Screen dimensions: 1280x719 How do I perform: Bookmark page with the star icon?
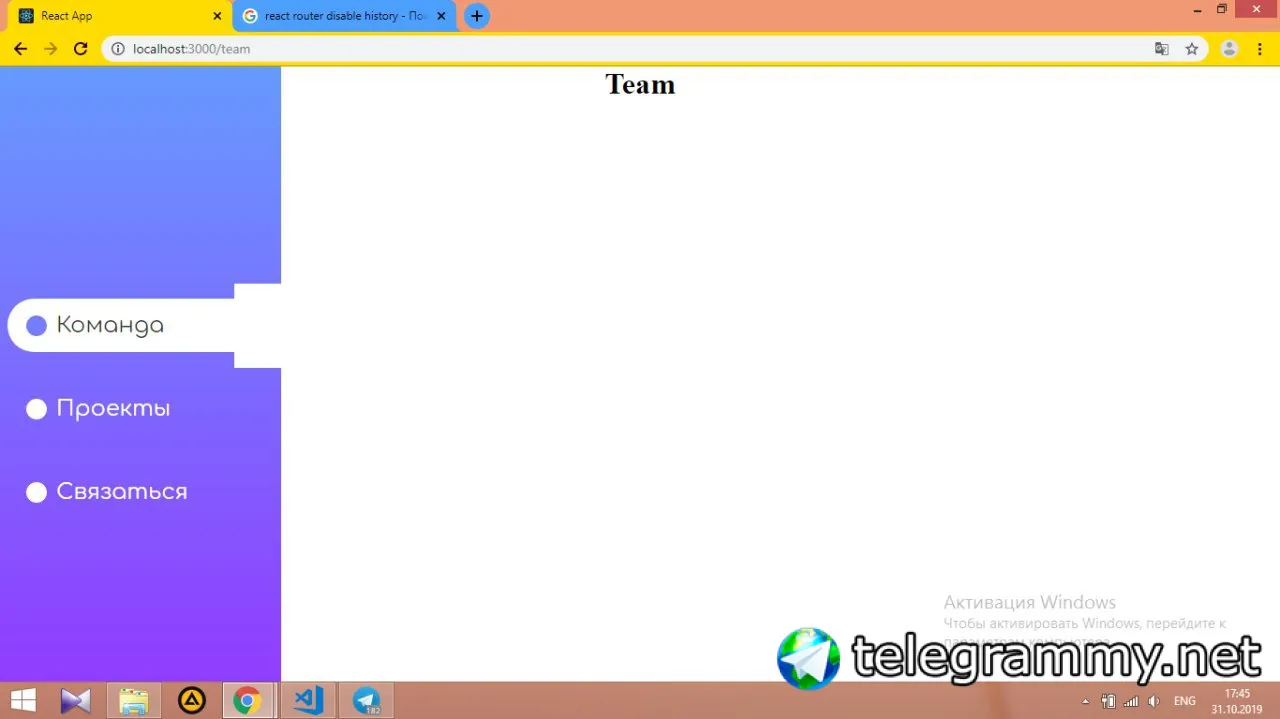tap(1191, 48)
